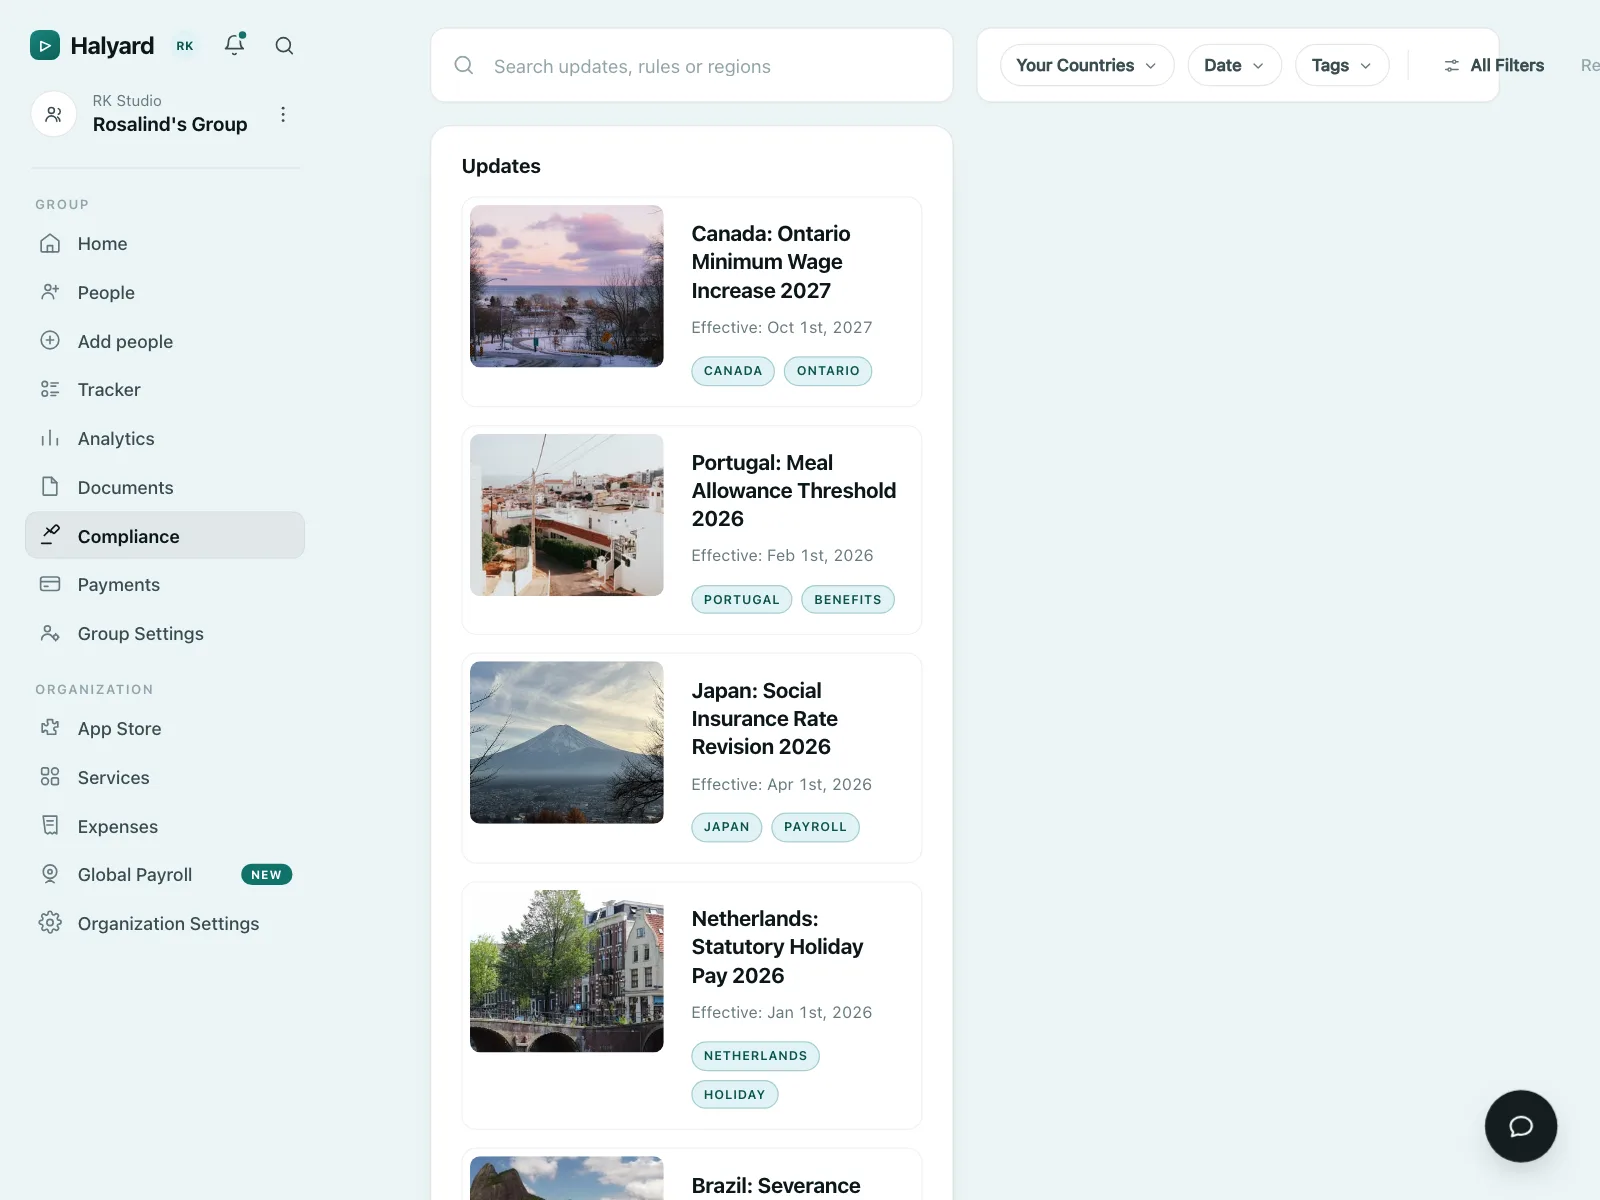Open the sidebar search magnifier
The image size is (1600, 1200).
point(284,45)
